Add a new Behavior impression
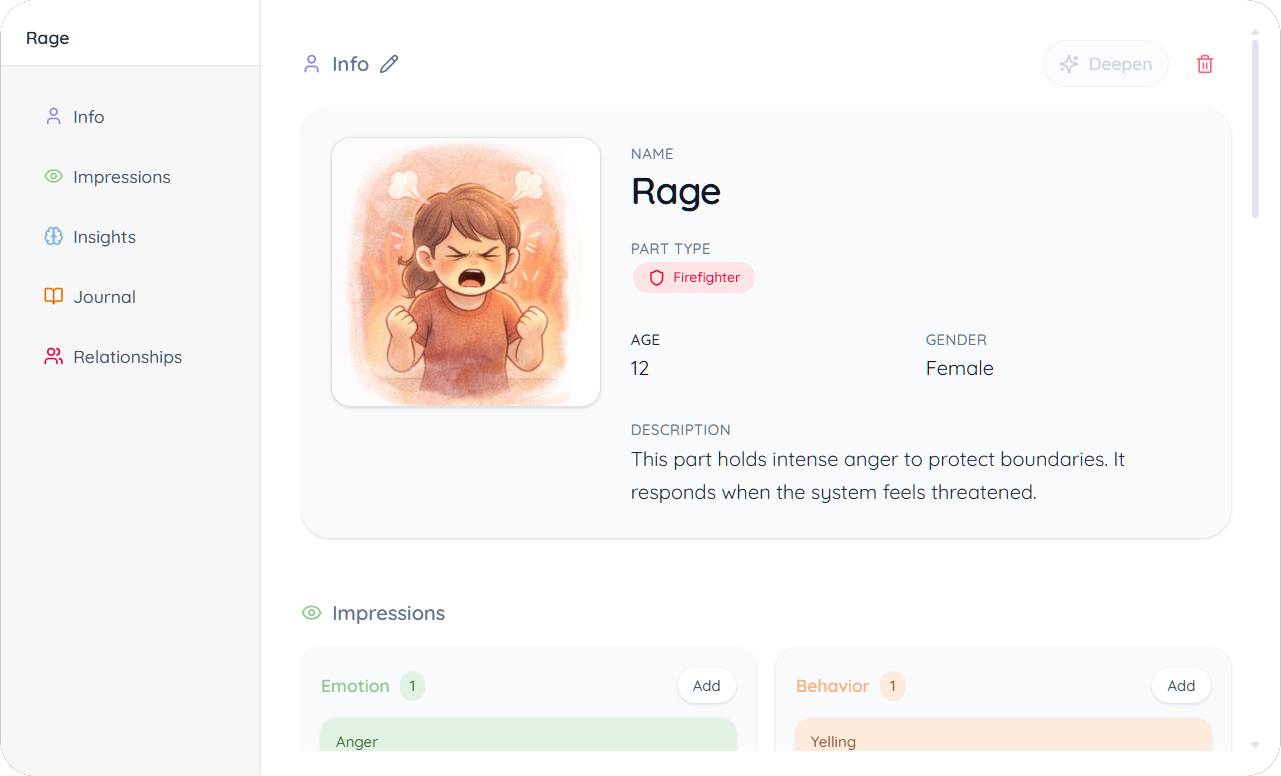The width and height of the screenshot is (1281, 776). pyautogui.click(x=1181, y=686)
